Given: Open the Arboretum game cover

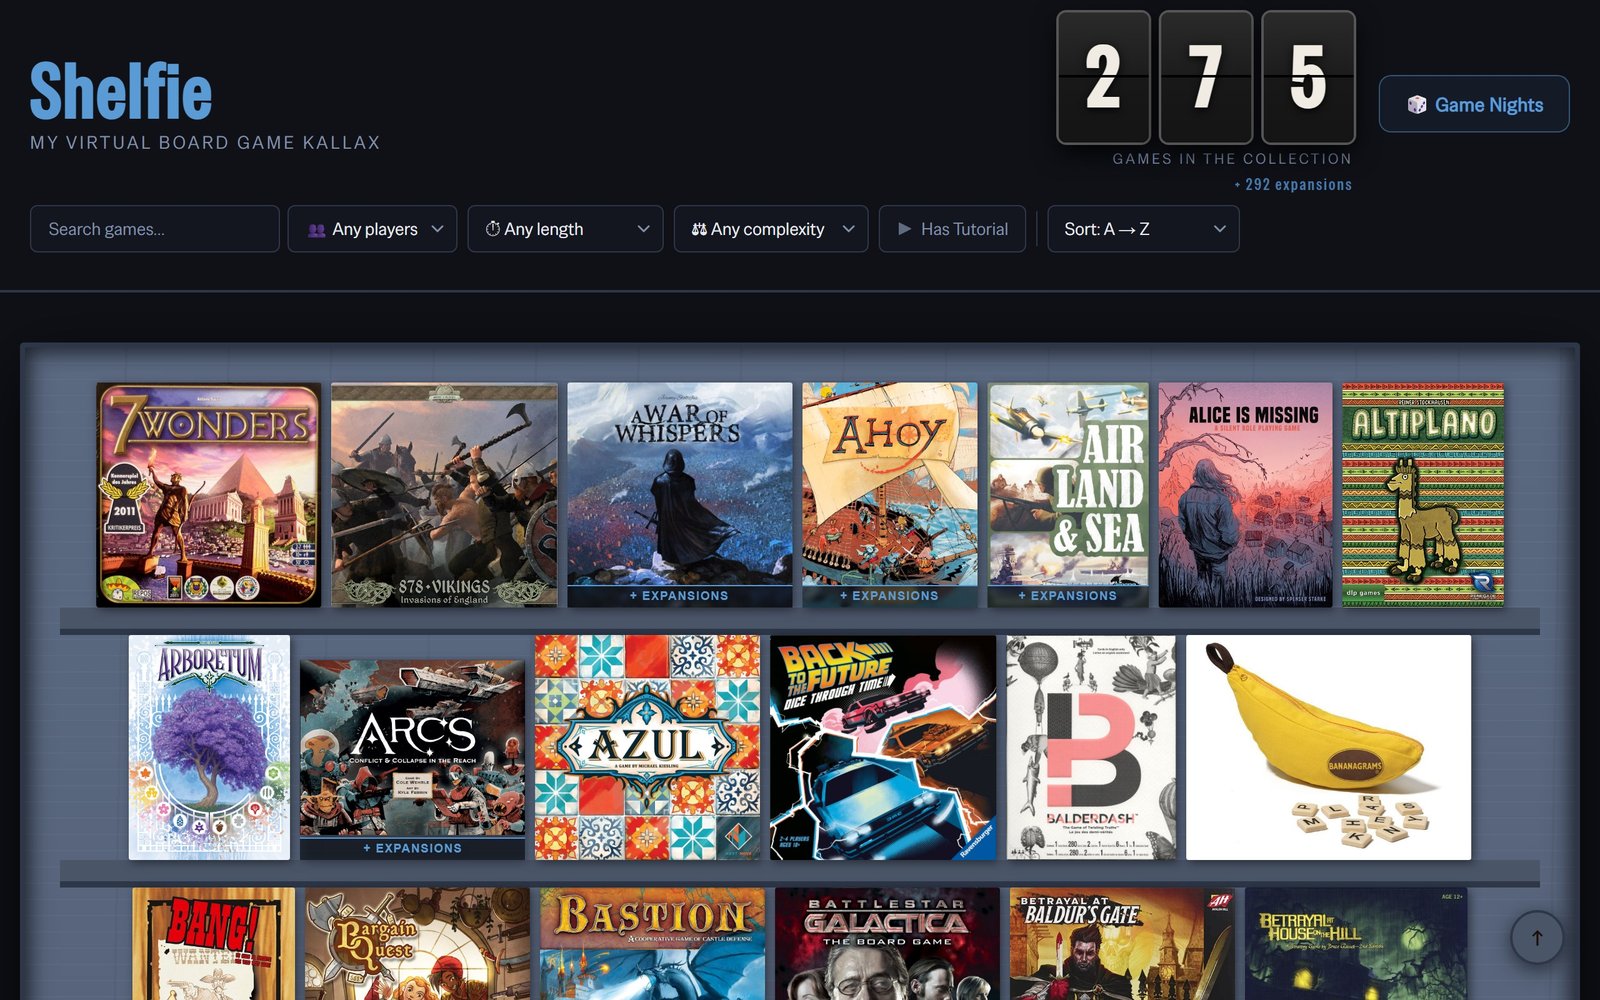Looking at the screenshot, I should pos(209,747).
